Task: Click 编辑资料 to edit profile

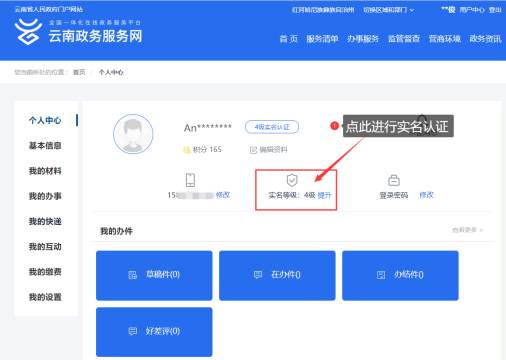Action: pyautogui.click(x=273, y=150)
